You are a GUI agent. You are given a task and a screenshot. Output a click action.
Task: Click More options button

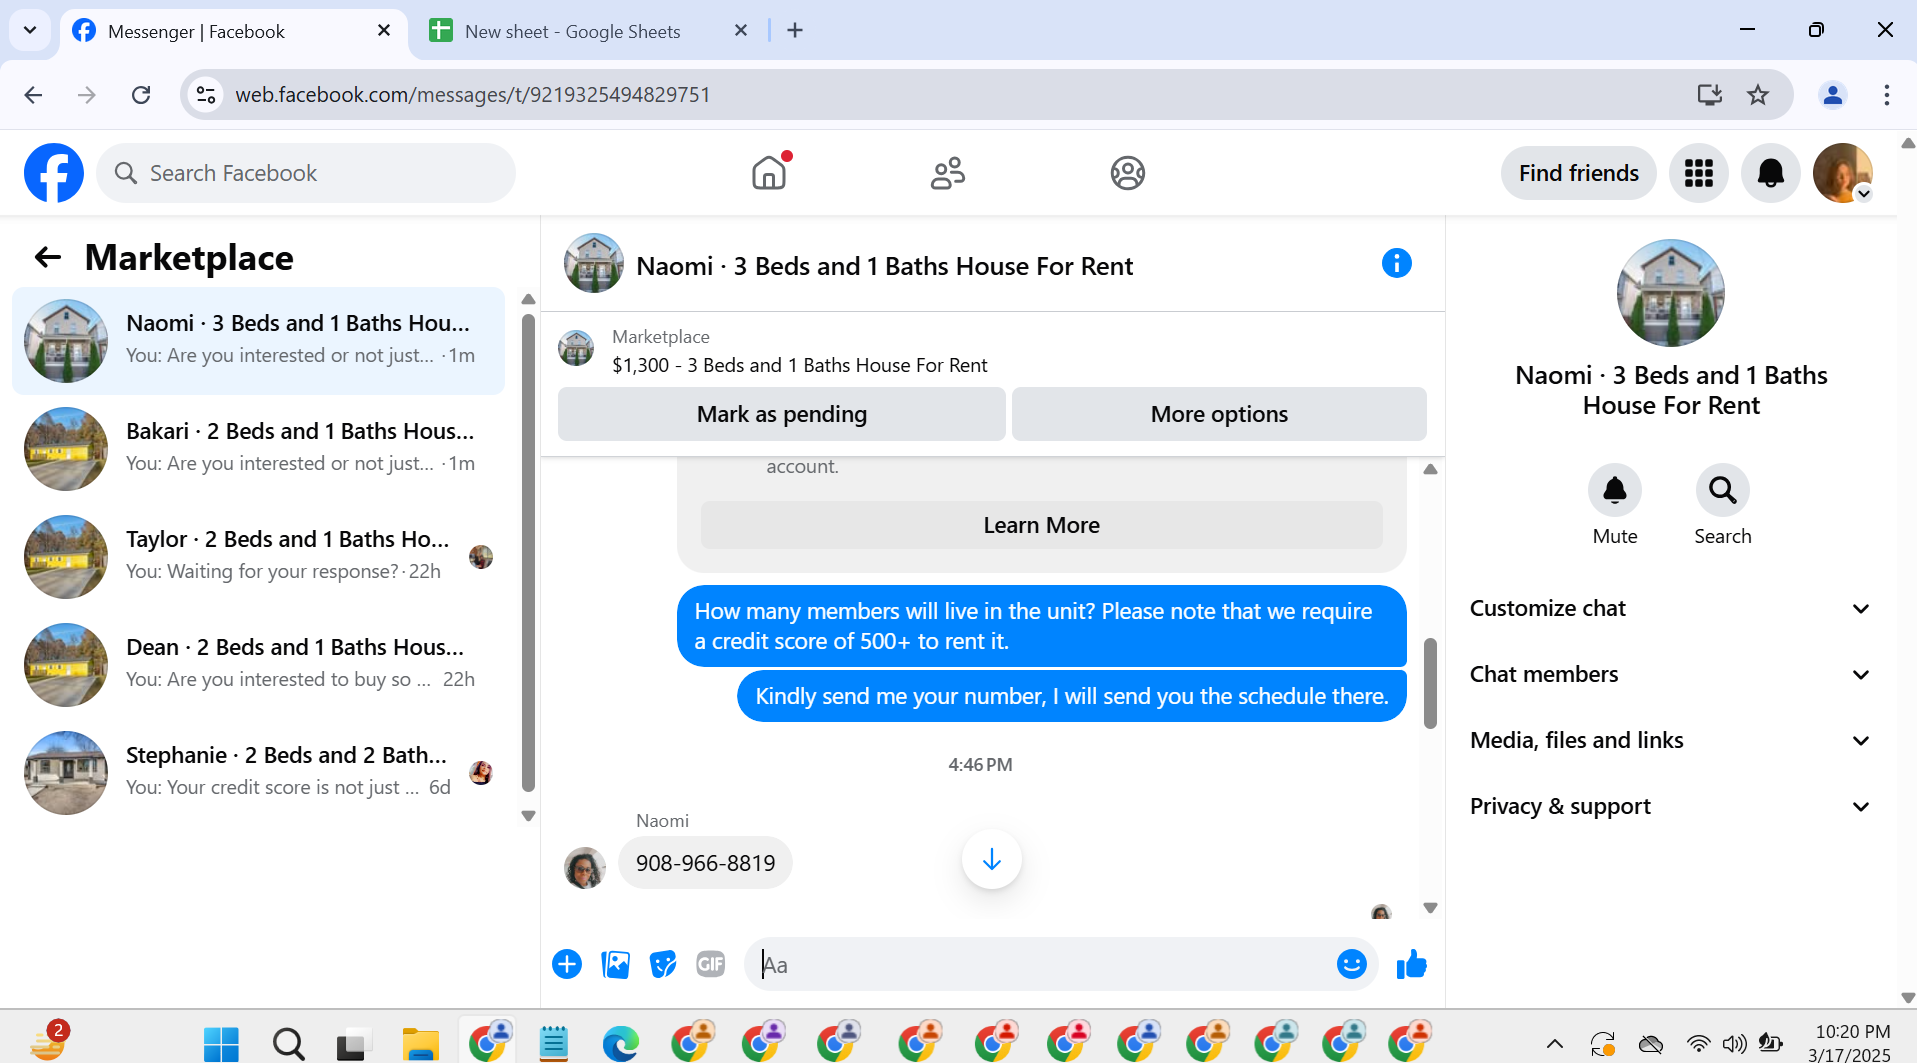1219,414
